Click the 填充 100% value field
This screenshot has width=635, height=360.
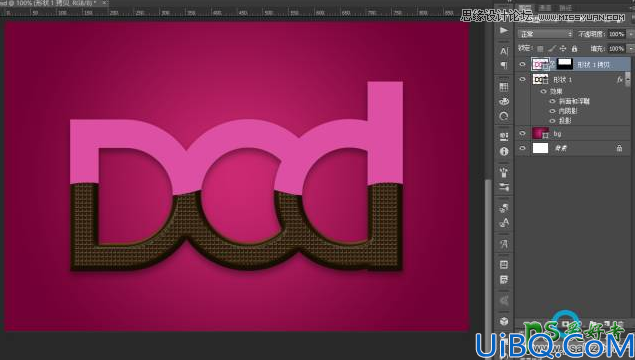click(617, 49)
